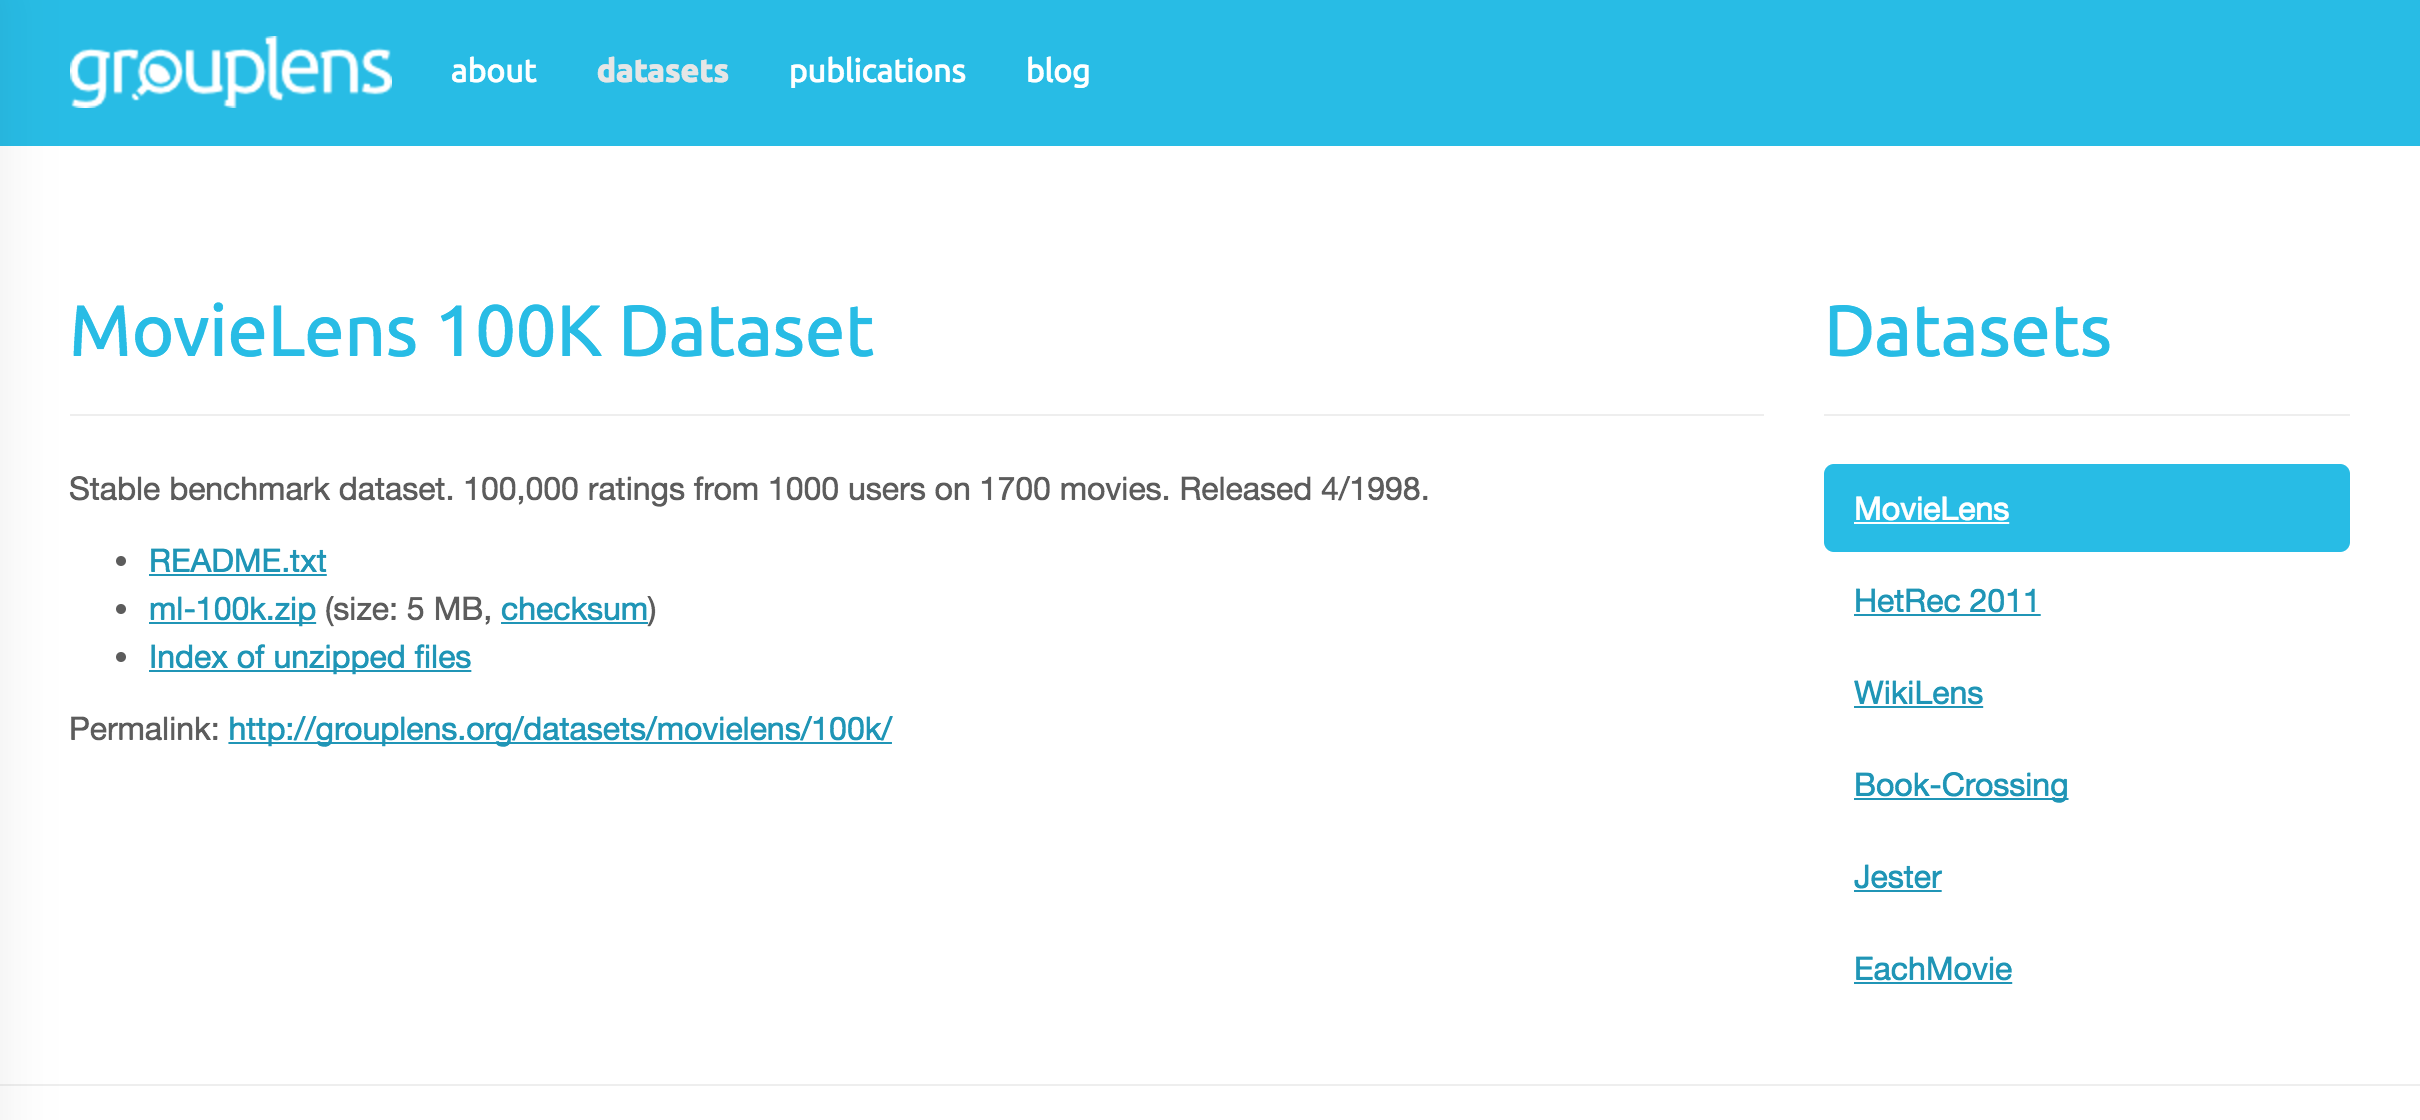Click the Datasets sidebar heading

1967,332
